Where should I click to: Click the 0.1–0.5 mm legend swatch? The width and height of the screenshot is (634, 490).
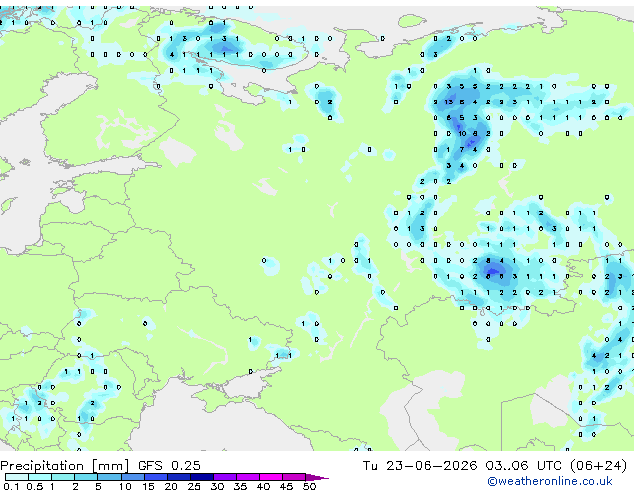(17, 477)
